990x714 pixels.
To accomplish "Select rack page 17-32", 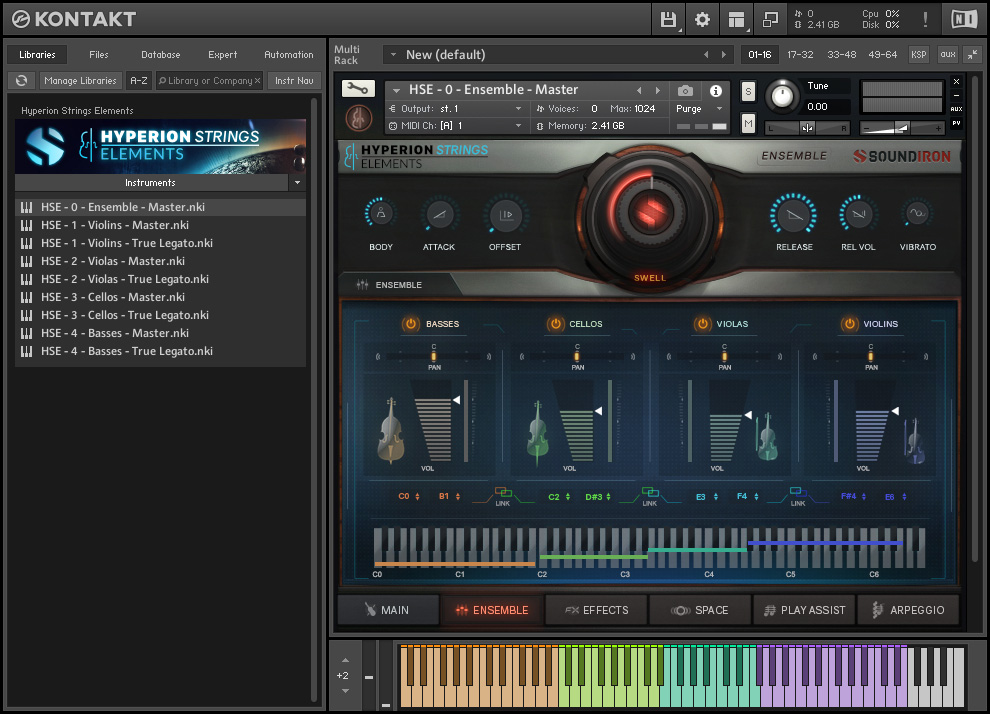I will tap(800, 55).
